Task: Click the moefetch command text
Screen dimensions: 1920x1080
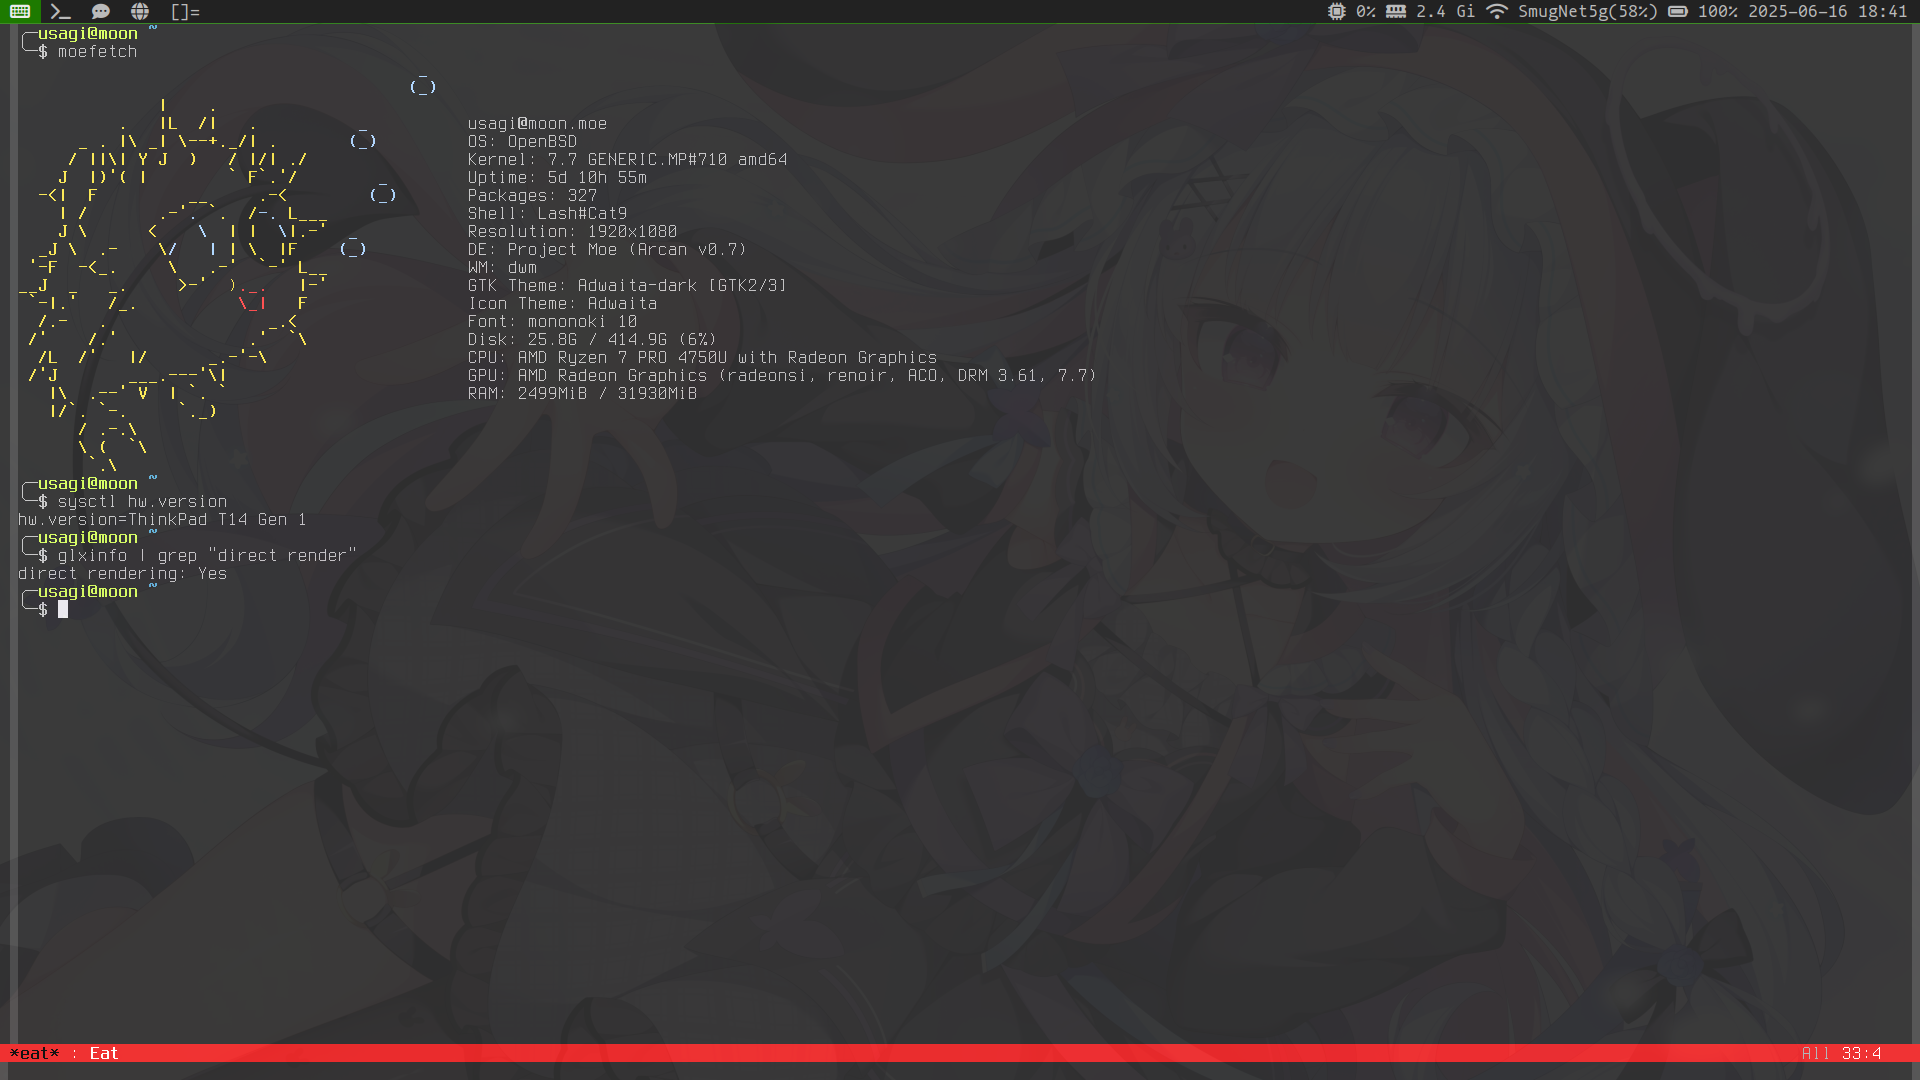Action: (97, 52)
